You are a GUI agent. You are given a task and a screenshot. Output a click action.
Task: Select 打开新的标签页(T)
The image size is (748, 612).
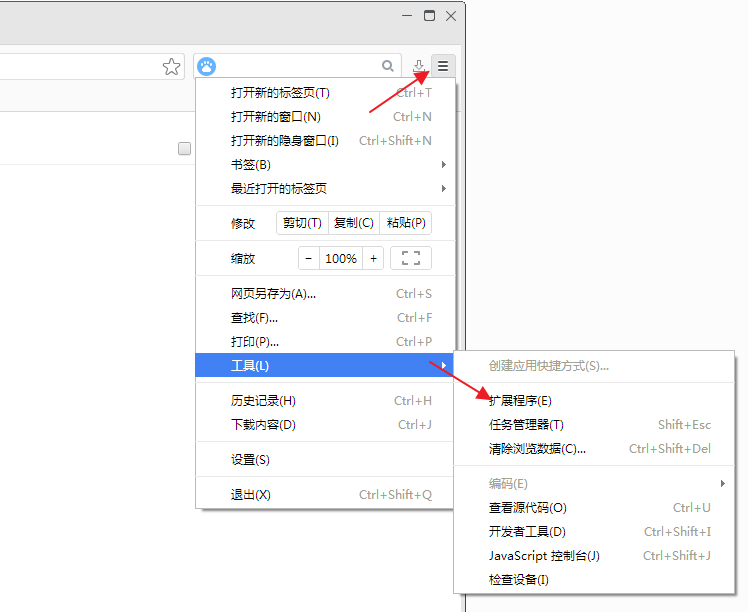click(324, 93)
